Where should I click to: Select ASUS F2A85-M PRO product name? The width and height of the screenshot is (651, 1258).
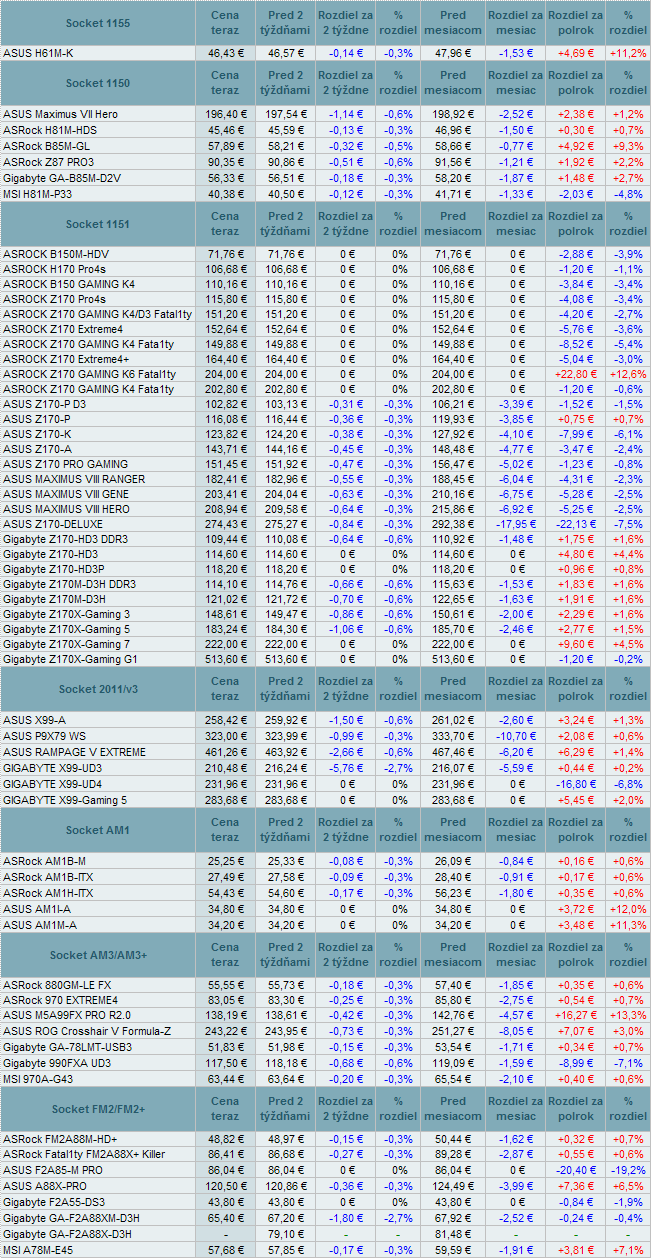[52, 1169]
